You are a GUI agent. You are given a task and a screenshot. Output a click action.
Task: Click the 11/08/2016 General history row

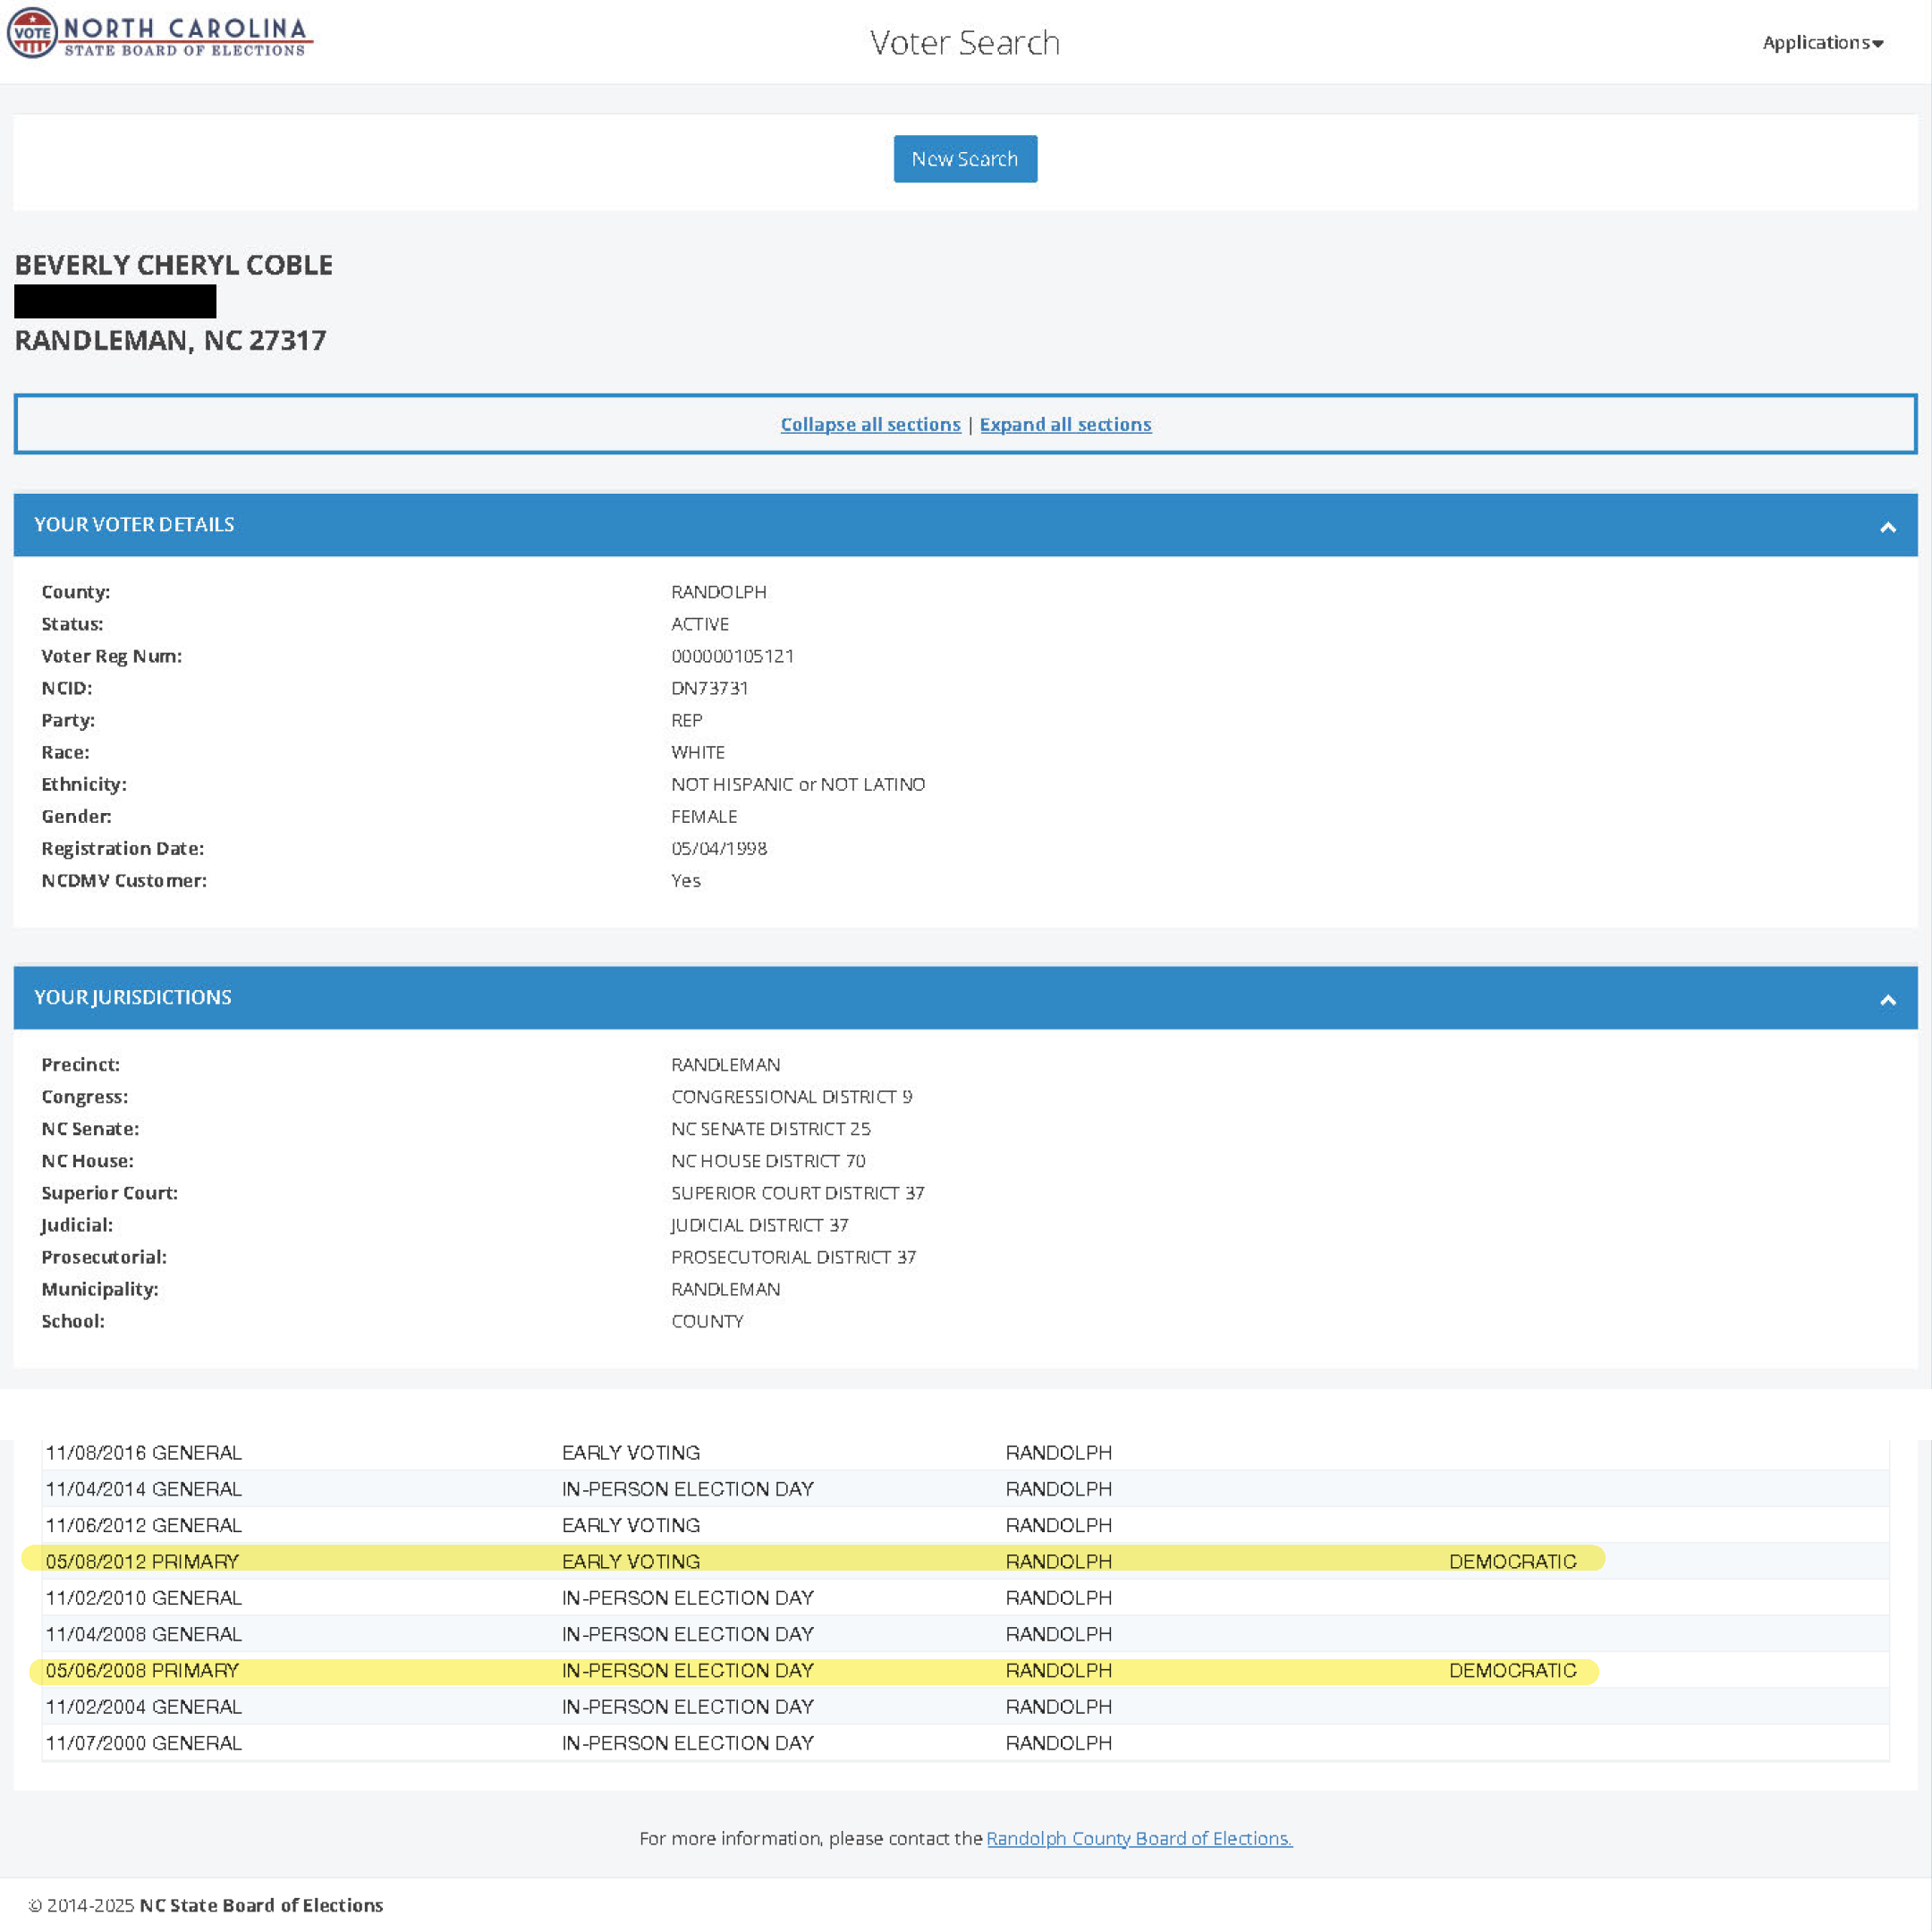pos(143,1452)
